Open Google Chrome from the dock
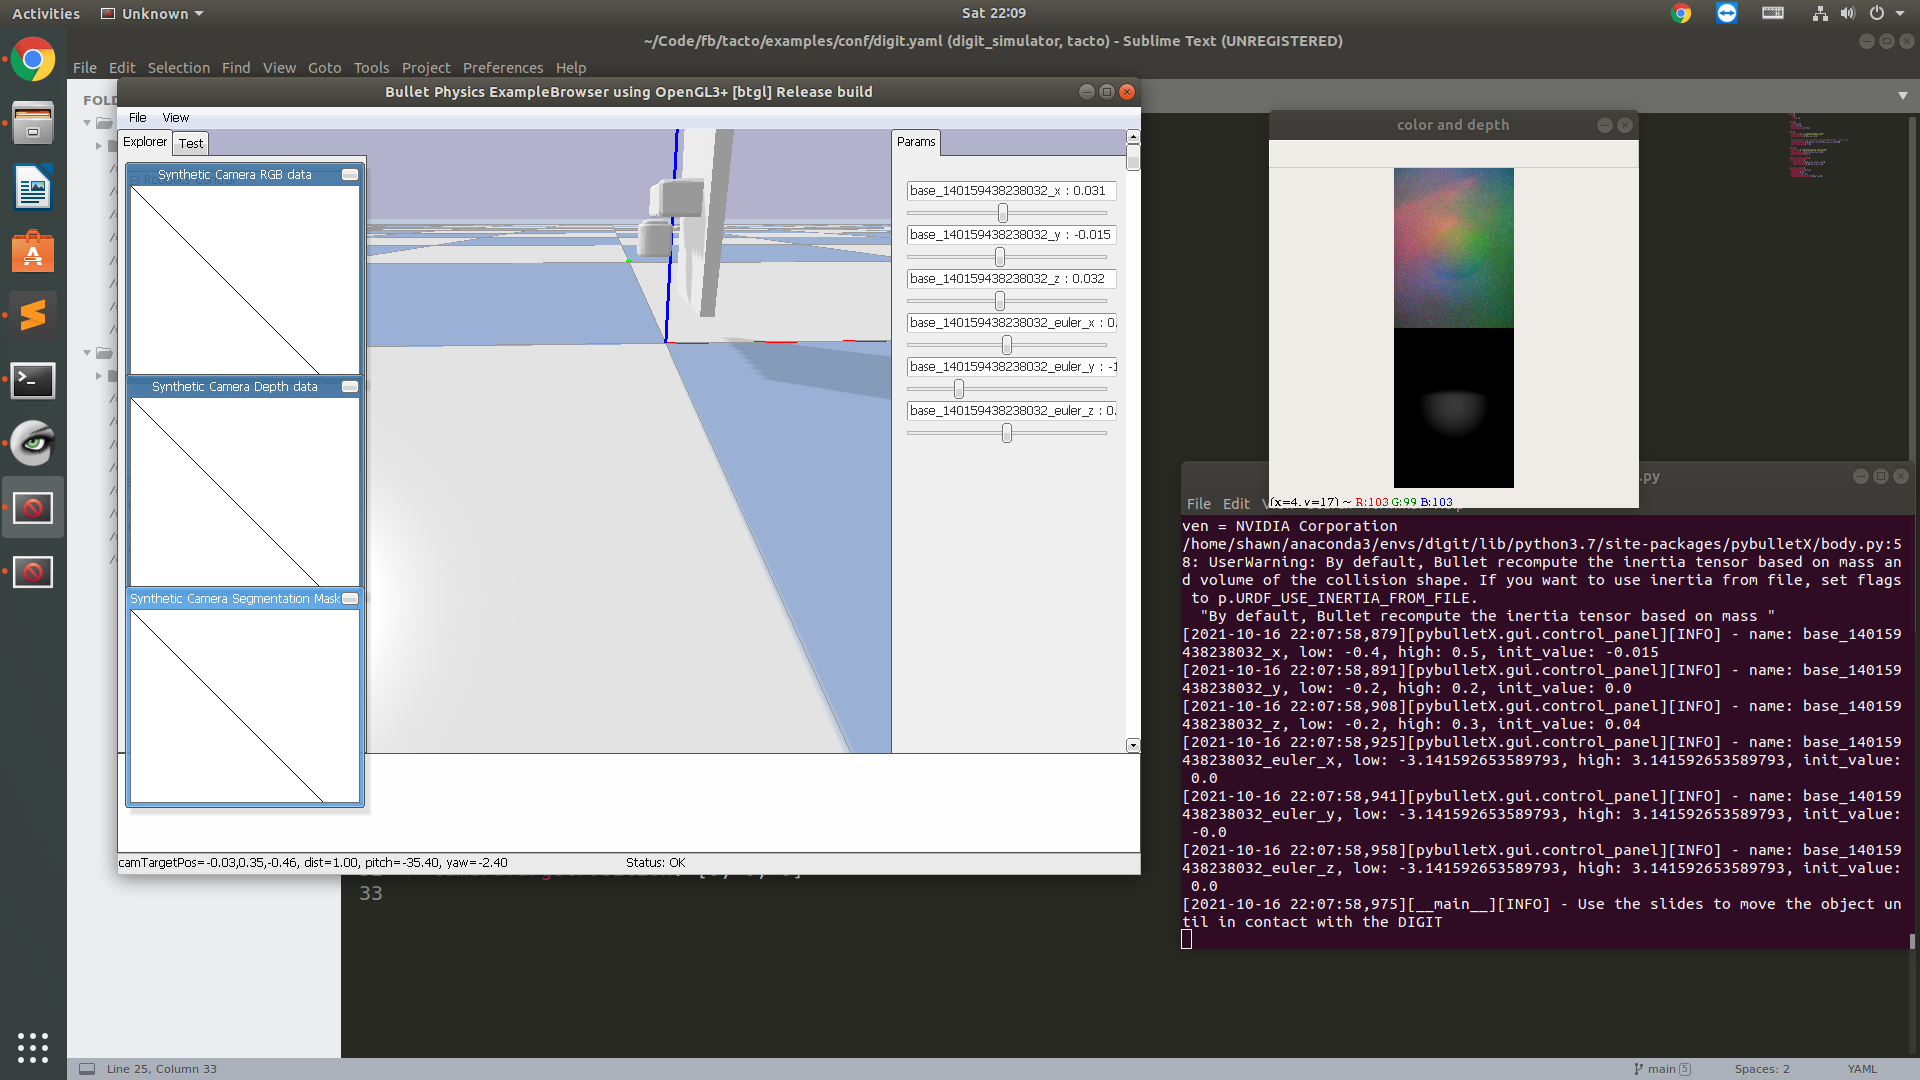Screen dimensions: 1920x1080 point(33,59)
